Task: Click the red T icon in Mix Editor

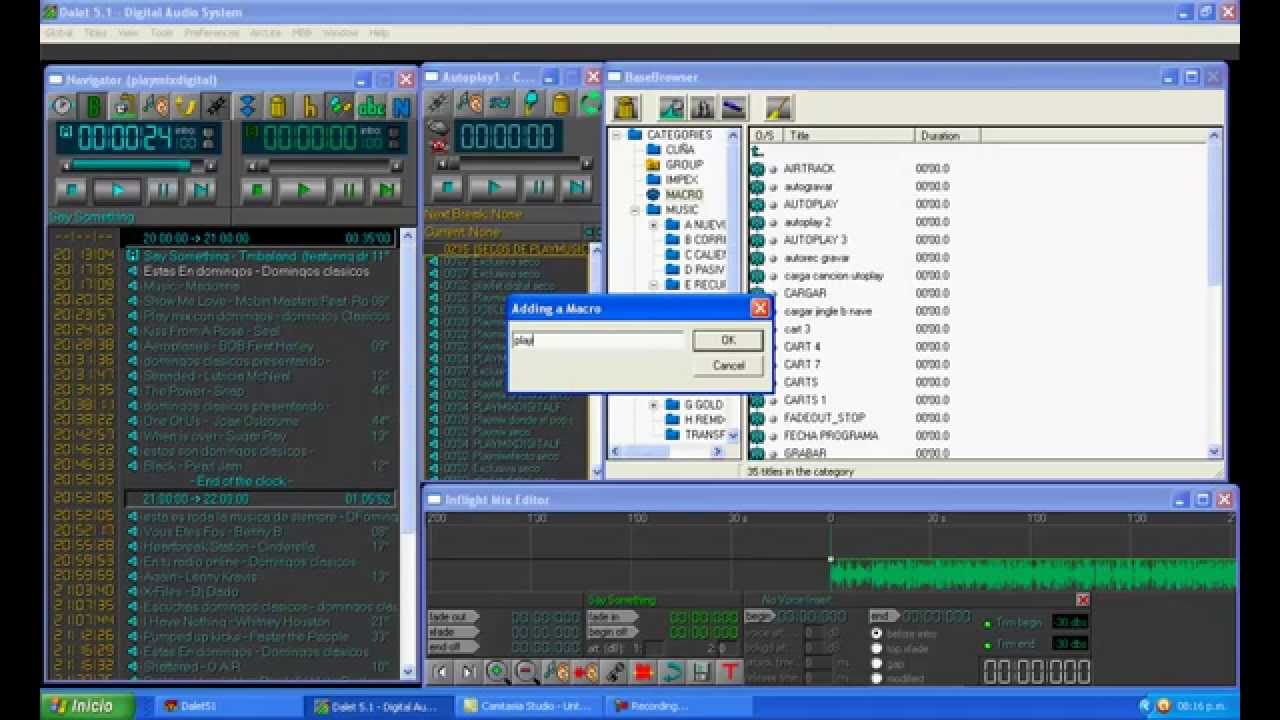Action: coord(730,672)
